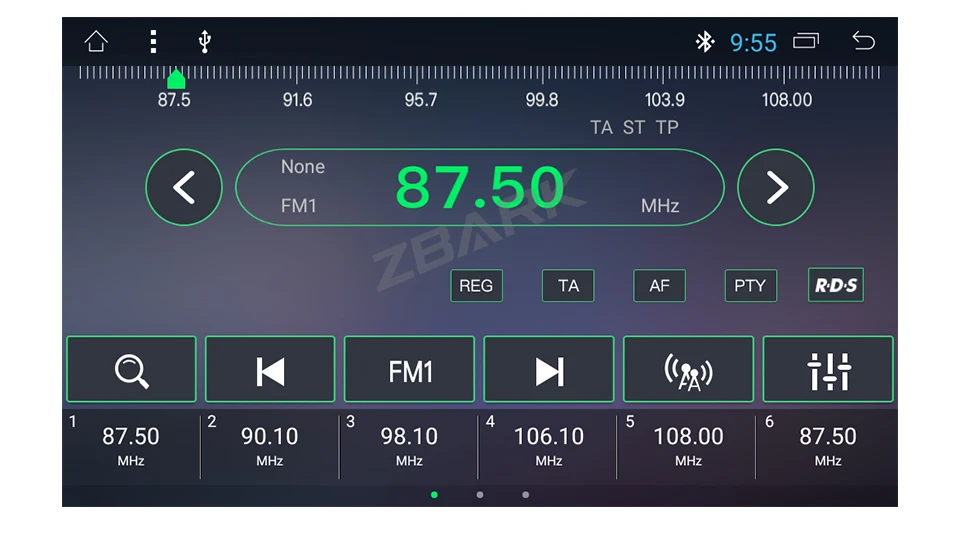Open the recent apps view

tap(806, 41)
